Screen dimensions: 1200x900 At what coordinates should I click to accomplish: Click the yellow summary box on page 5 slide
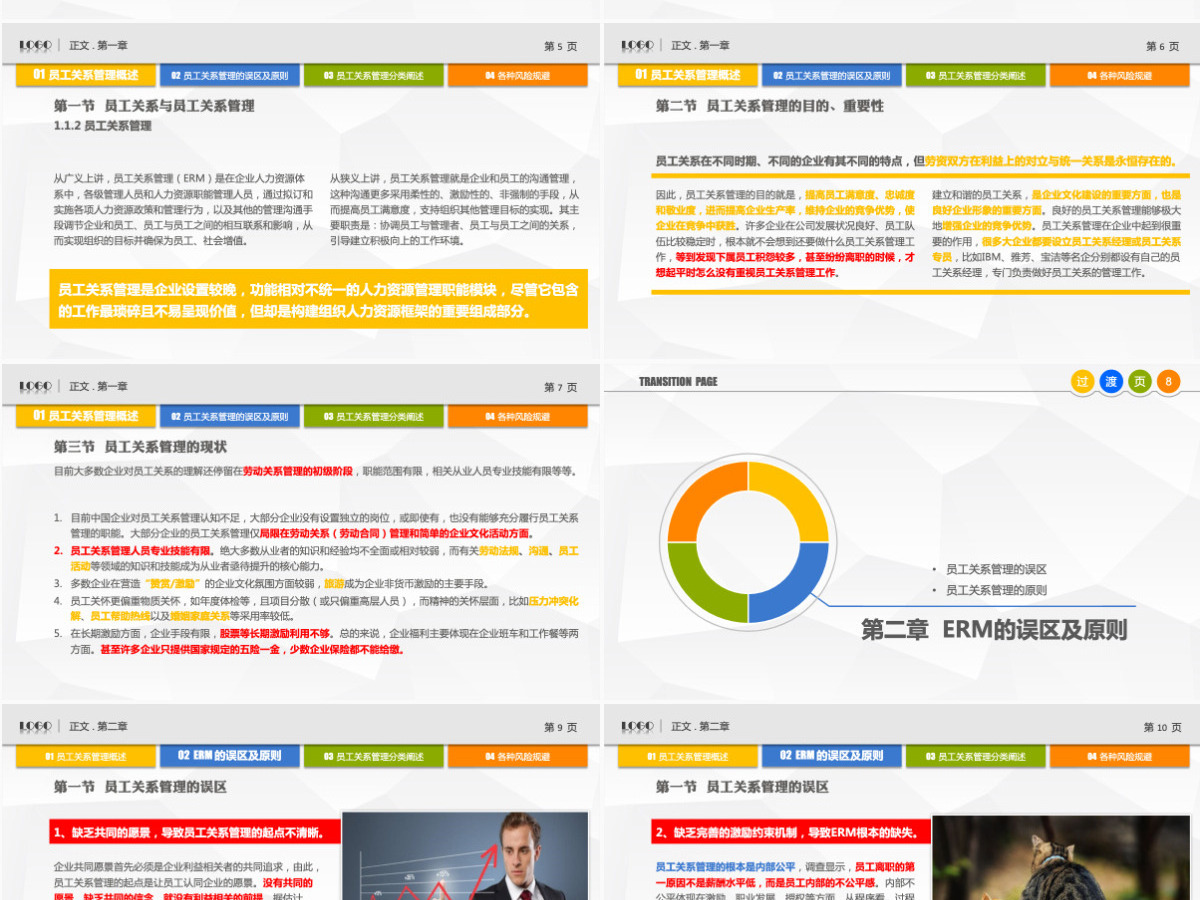click(x=318, y=299)
